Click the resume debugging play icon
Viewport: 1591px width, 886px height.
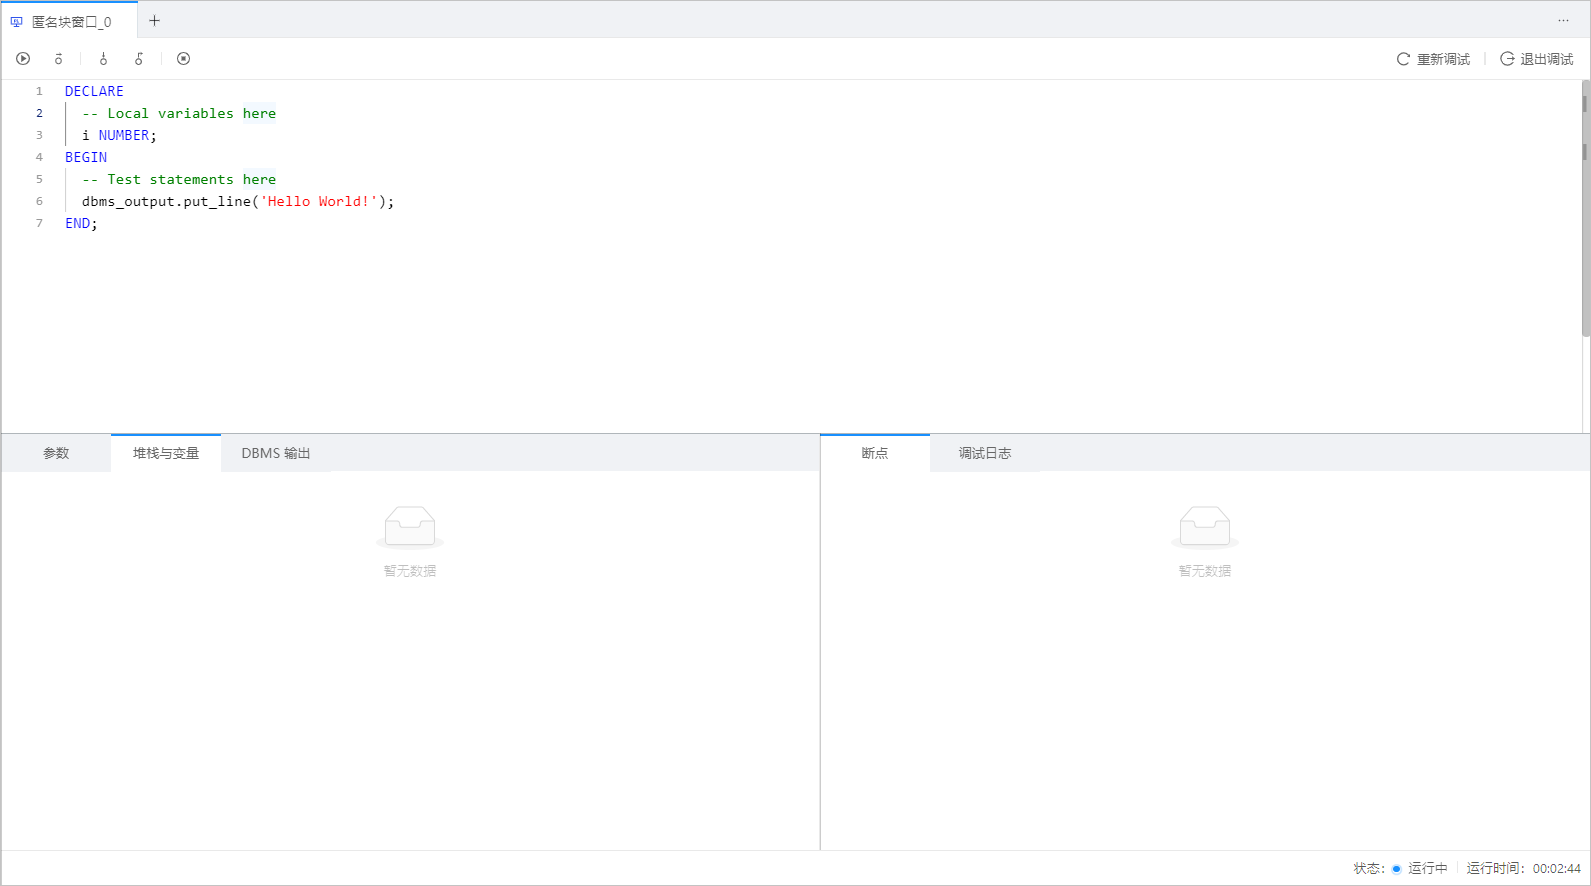click(x=23, y=59)
